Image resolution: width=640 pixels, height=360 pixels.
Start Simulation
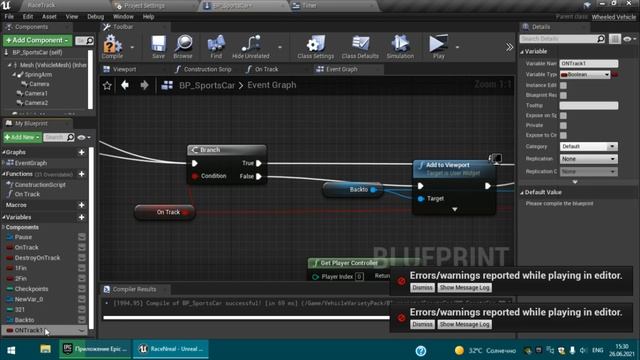(400, 46)
